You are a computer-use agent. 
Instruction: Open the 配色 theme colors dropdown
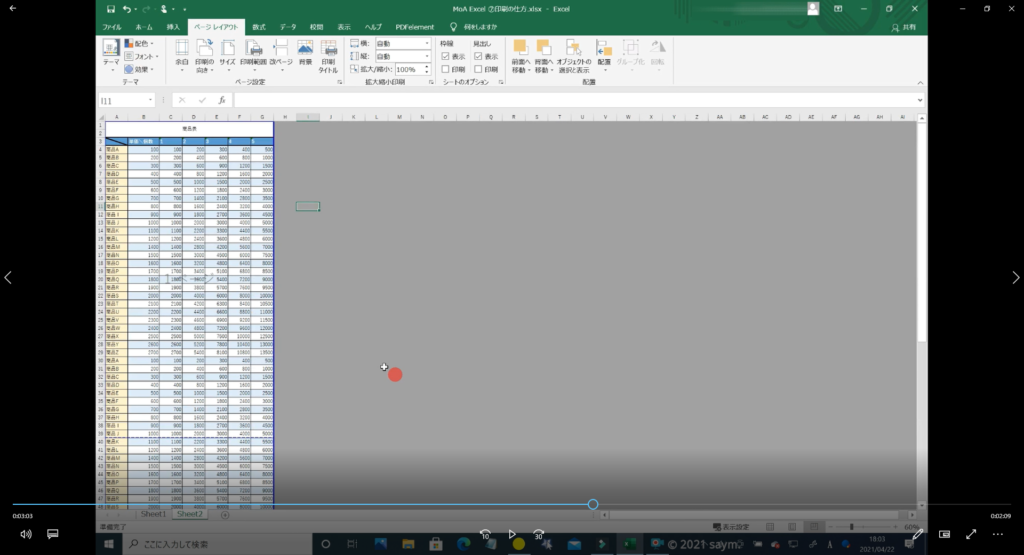(141, 44)
